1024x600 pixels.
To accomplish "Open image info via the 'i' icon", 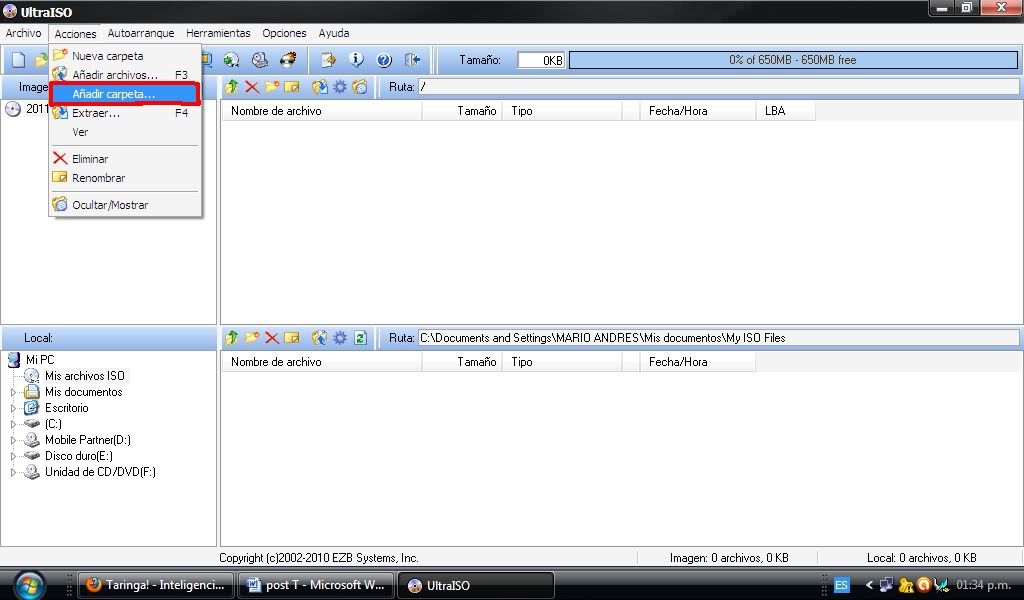I will click(356, 60).
